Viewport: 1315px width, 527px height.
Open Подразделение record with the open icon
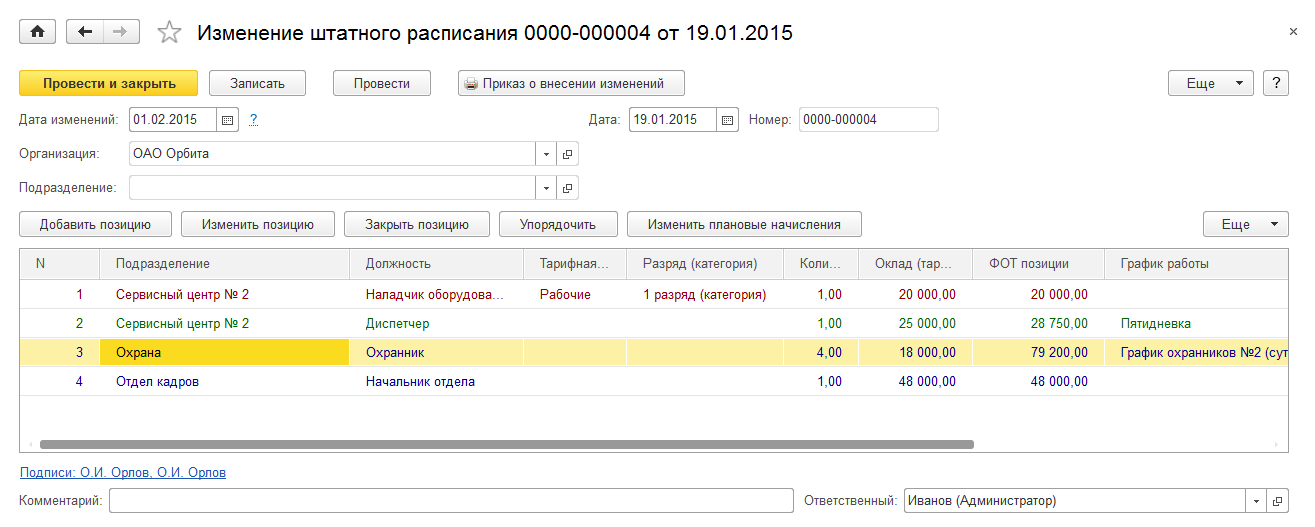[x=567, y=188]
